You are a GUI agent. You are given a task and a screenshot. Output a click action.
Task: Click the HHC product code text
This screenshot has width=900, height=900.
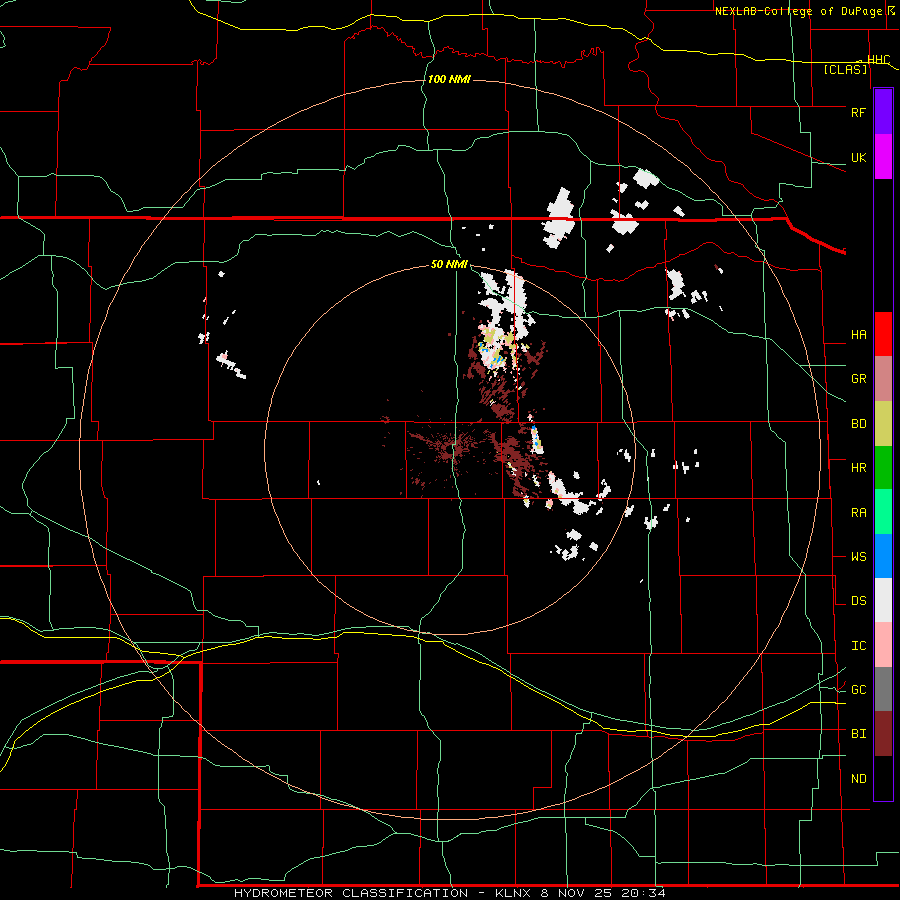pyautogui.click(x=878, y=59)
